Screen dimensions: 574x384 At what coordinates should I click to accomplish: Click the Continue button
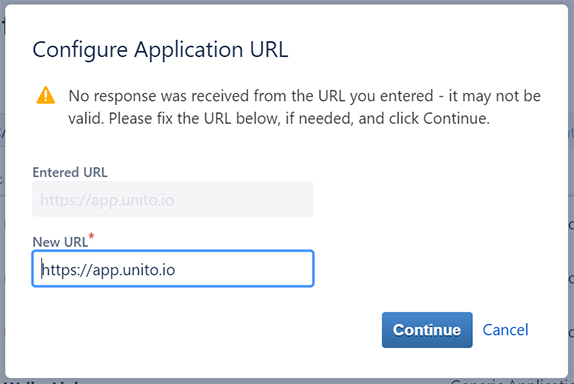coord(427,330)
